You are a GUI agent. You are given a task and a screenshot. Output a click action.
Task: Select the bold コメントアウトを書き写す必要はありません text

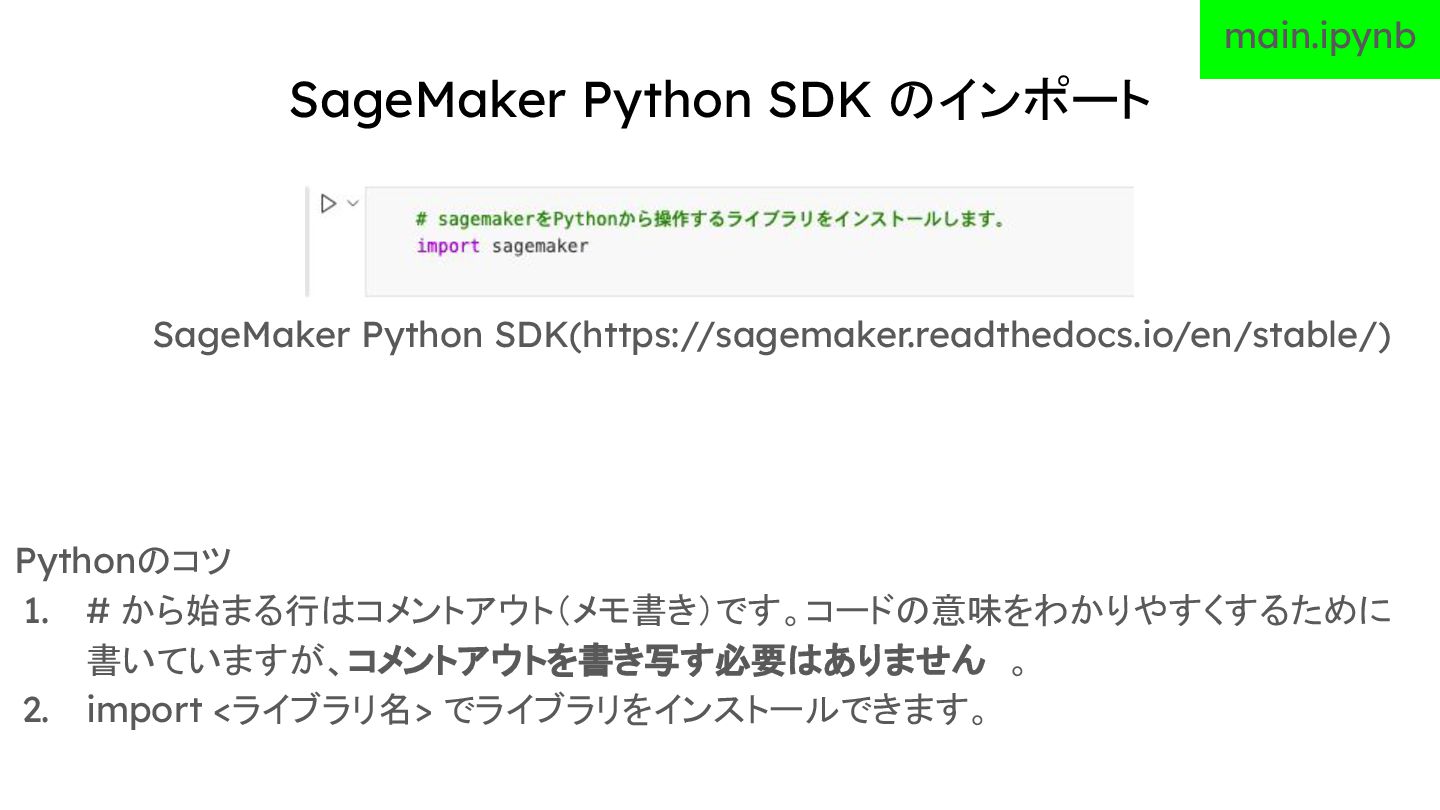[665, 661]
